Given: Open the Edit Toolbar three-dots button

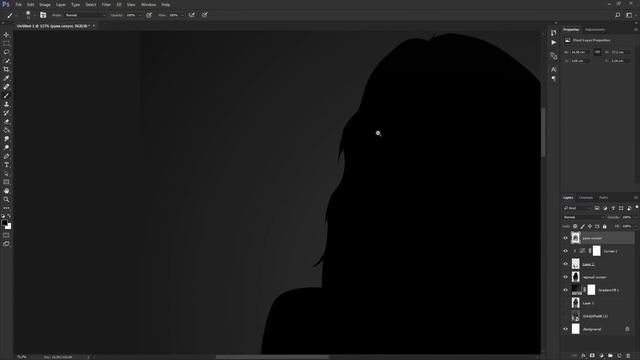Looking at the screenshot, I should pyautogui.click(x=6, y=208).
